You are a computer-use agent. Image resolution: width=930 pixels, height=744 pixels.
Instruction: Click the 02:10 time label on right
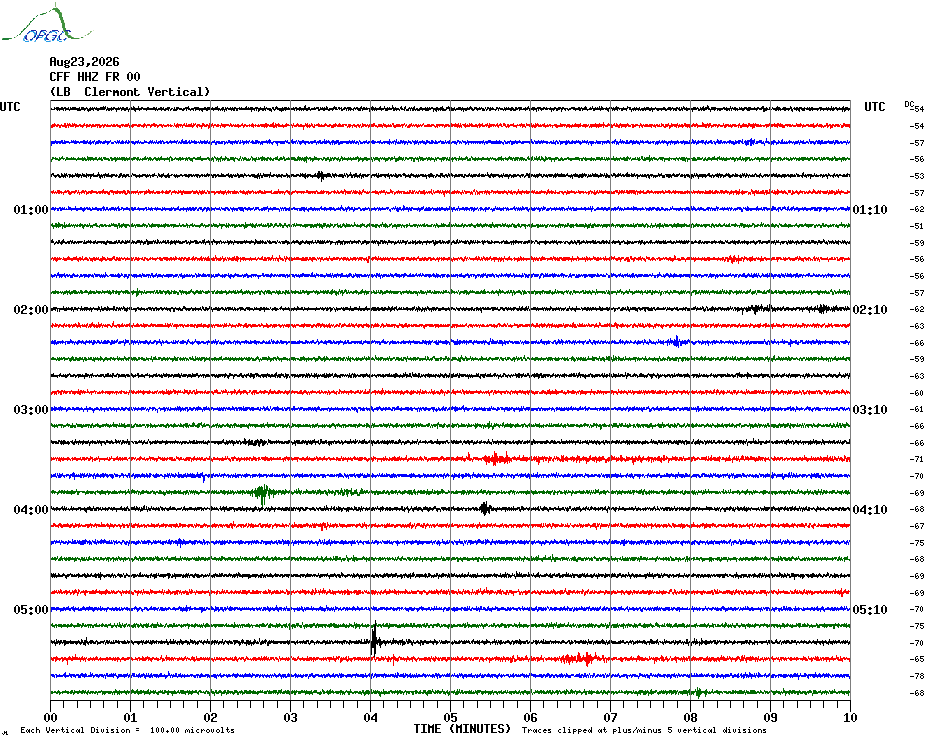tap(870, 310)
